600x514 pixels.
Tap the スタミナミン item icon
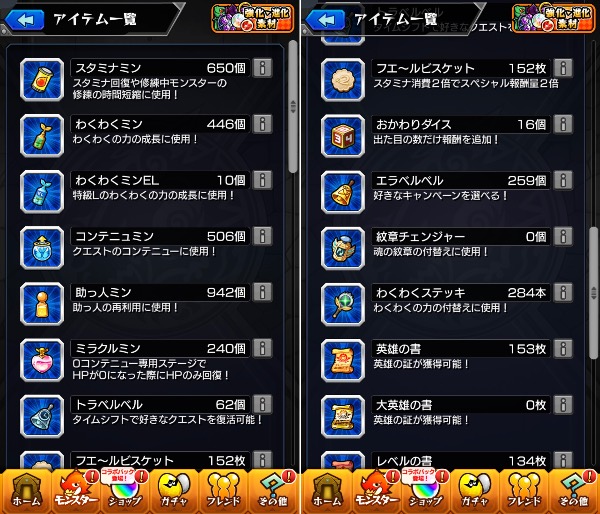42,80
